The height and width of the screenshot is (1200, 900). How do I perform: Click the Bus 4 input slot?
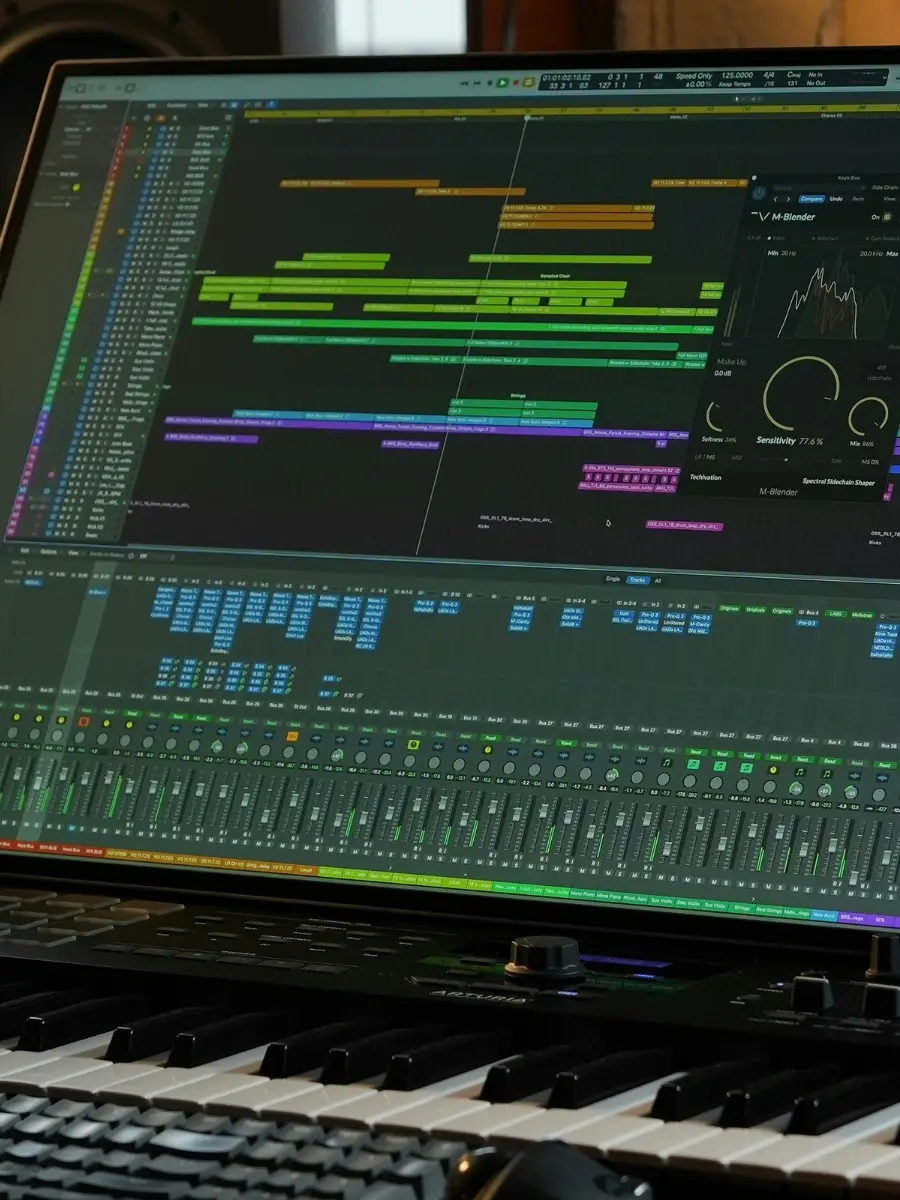coord(809,612)
